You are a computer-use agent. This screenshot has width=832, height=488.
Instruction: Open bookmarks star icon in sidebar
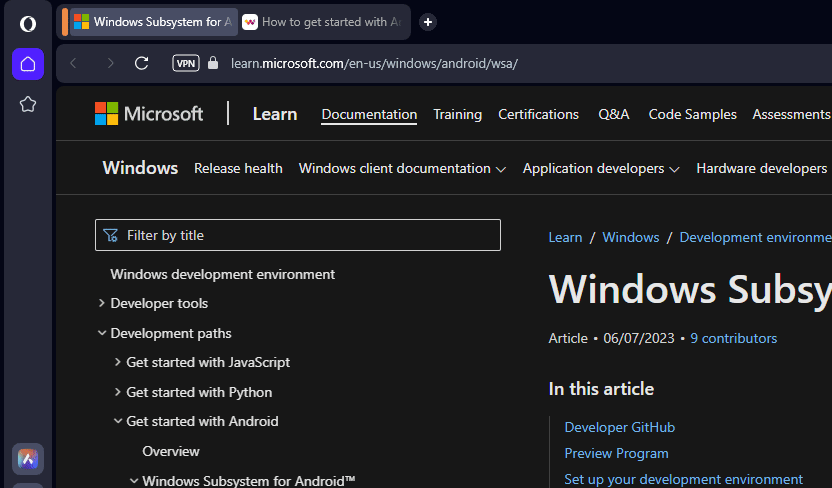click(28, 104)
